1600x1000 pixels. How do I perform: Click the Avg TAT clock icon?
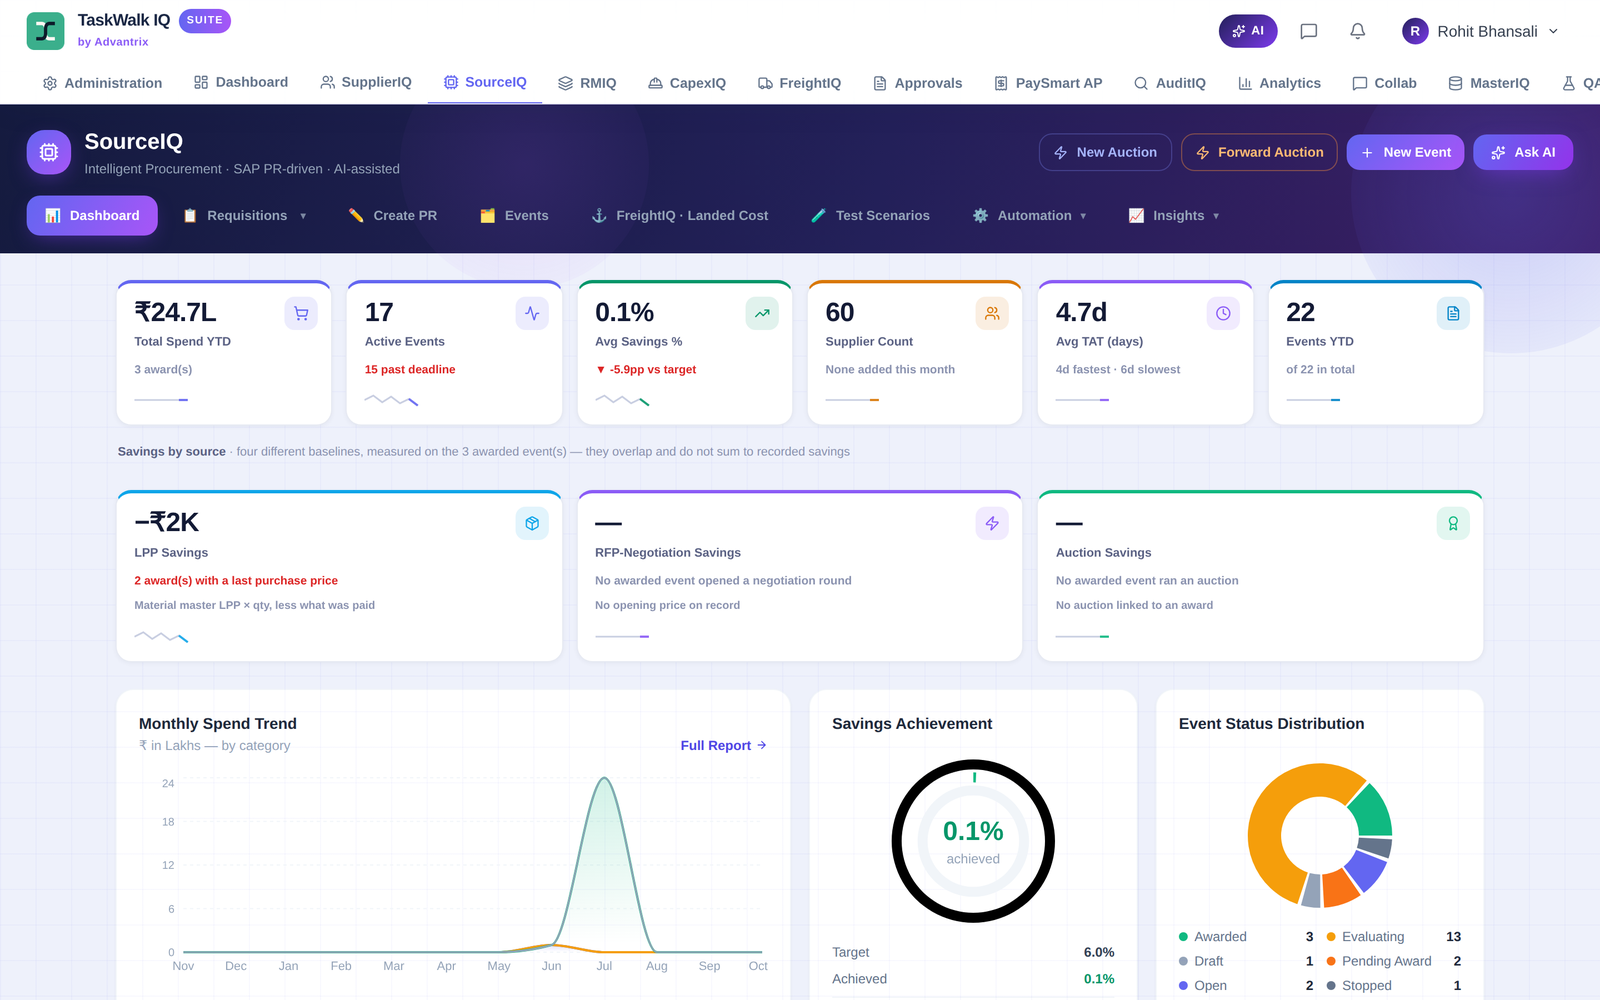point(1223,313)
